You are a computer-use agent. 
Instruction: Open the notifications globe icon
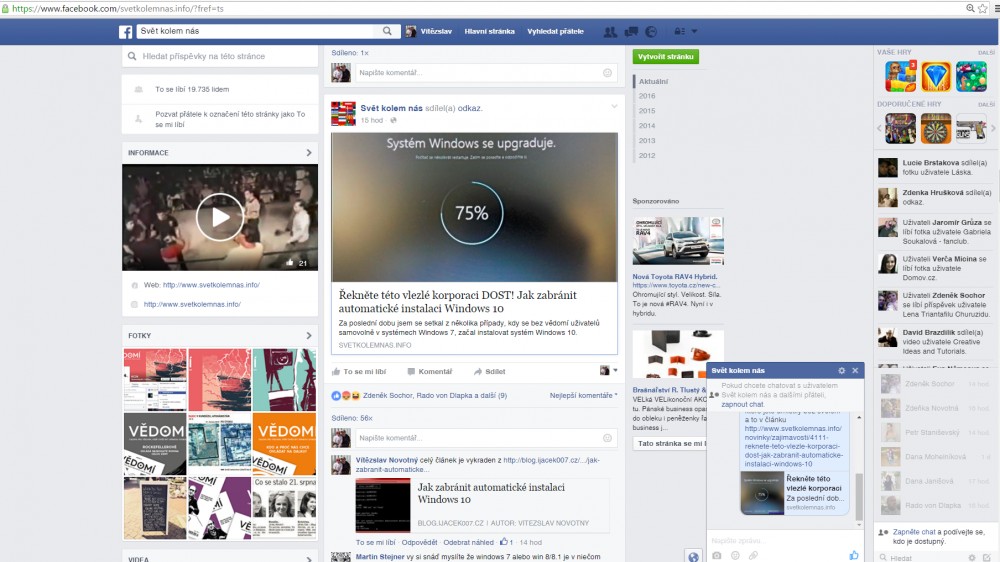651,32
